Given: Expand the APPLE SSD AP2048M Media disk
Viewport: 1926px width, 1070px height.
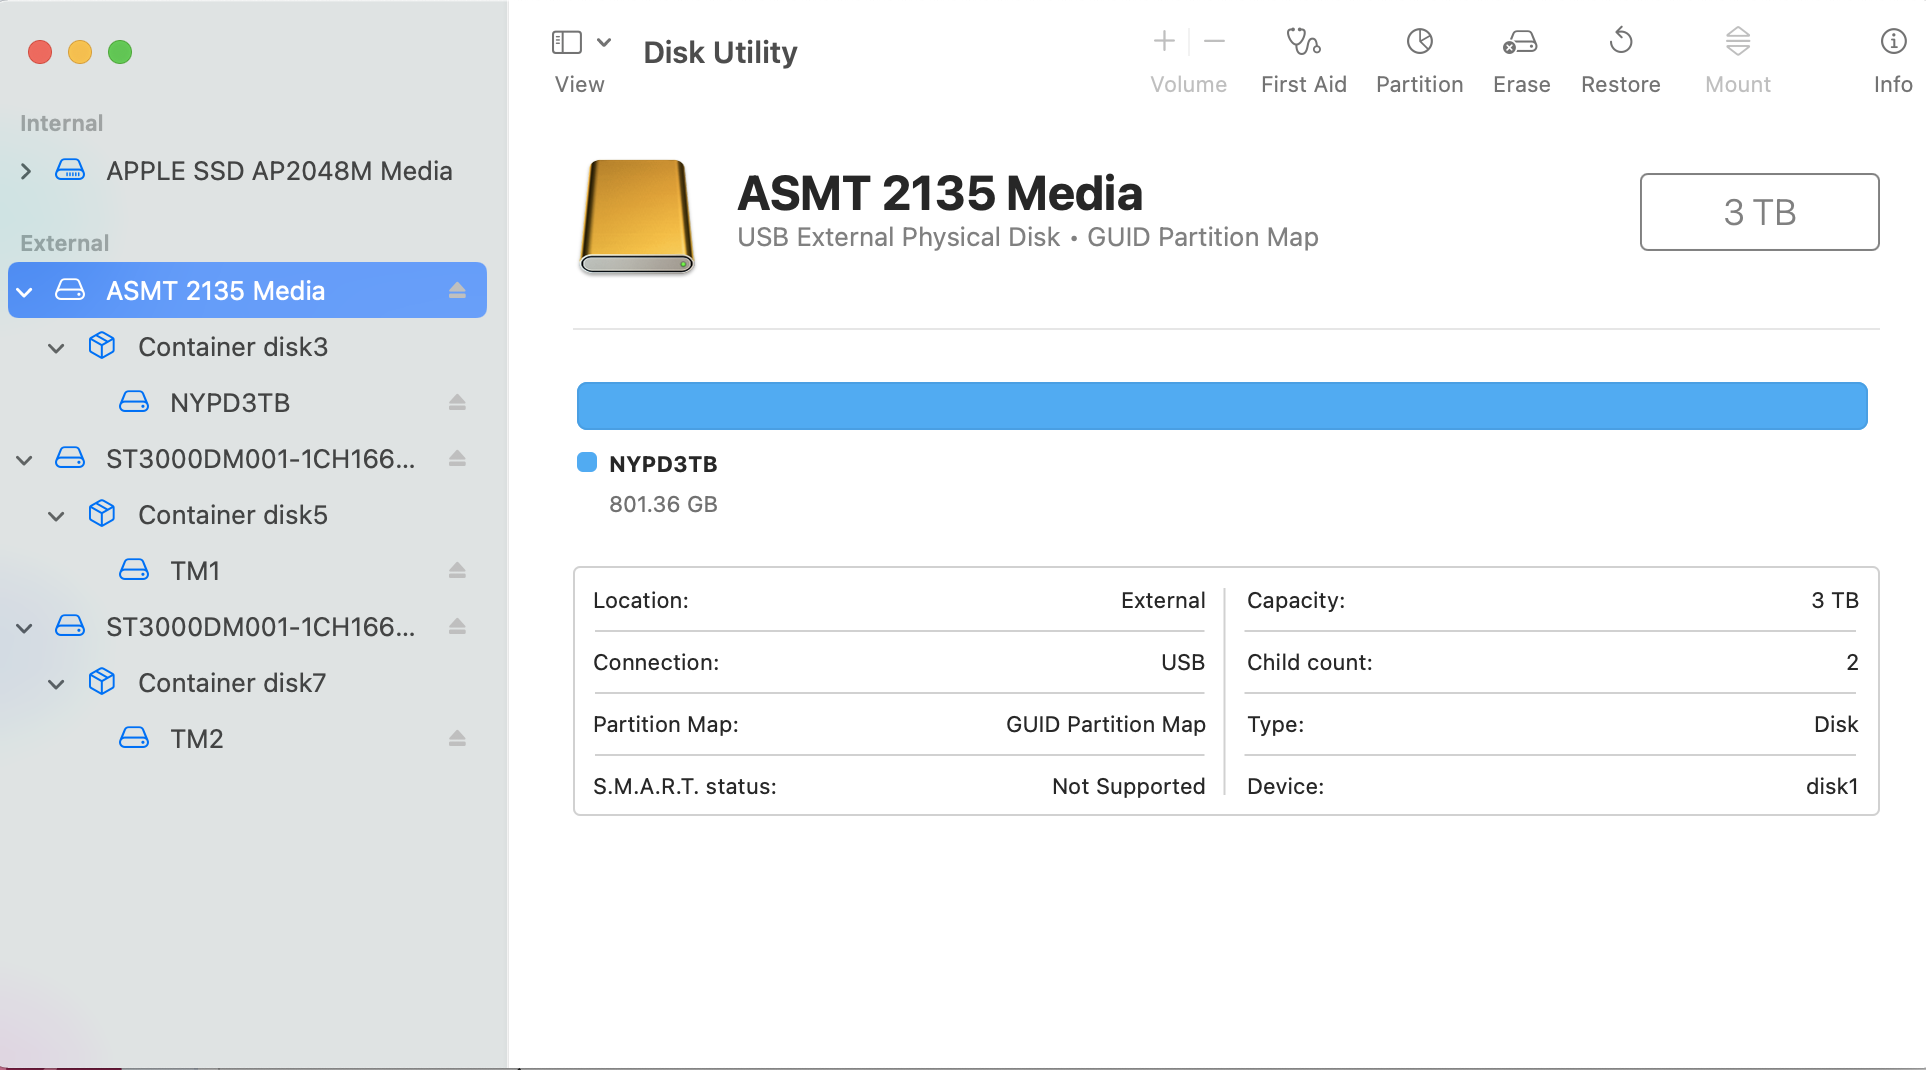Looking at the screenshot, I should pyautogui.click(x=26, y=171).
